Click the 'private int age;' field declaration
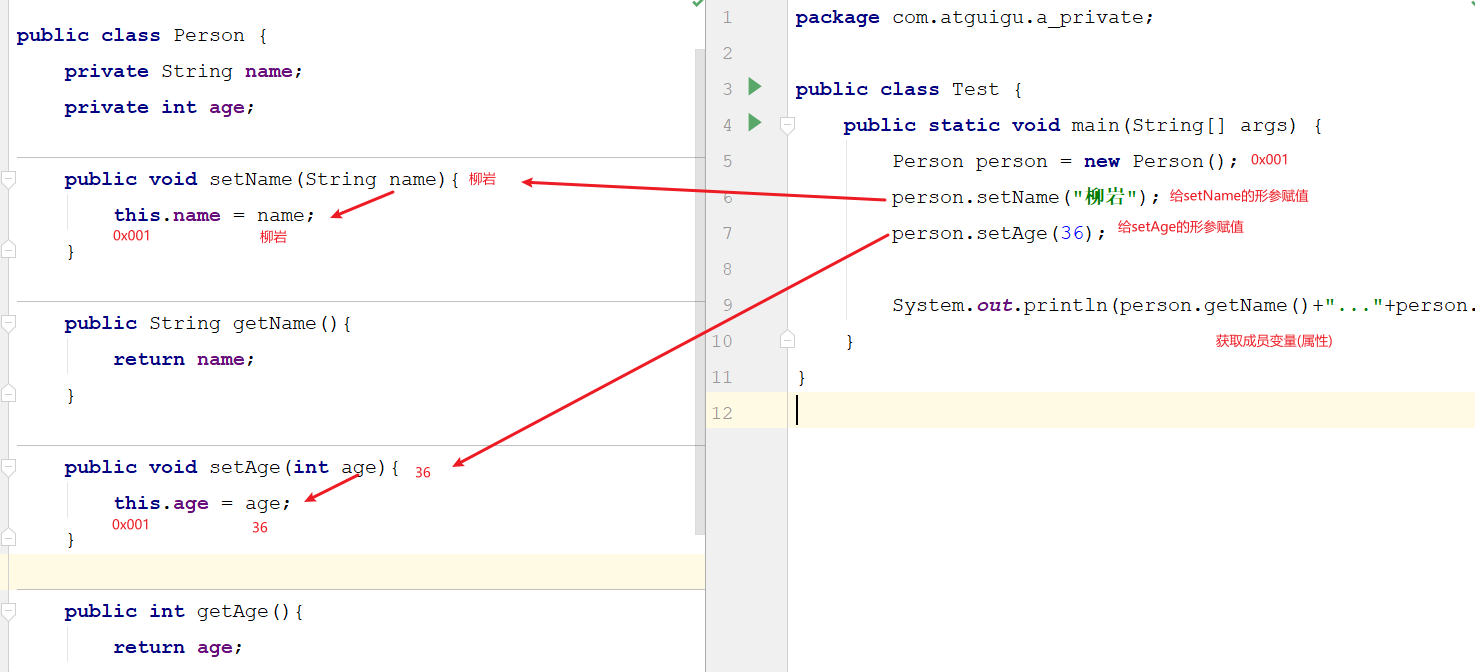The image size is (1475, 672). point(160,107)
